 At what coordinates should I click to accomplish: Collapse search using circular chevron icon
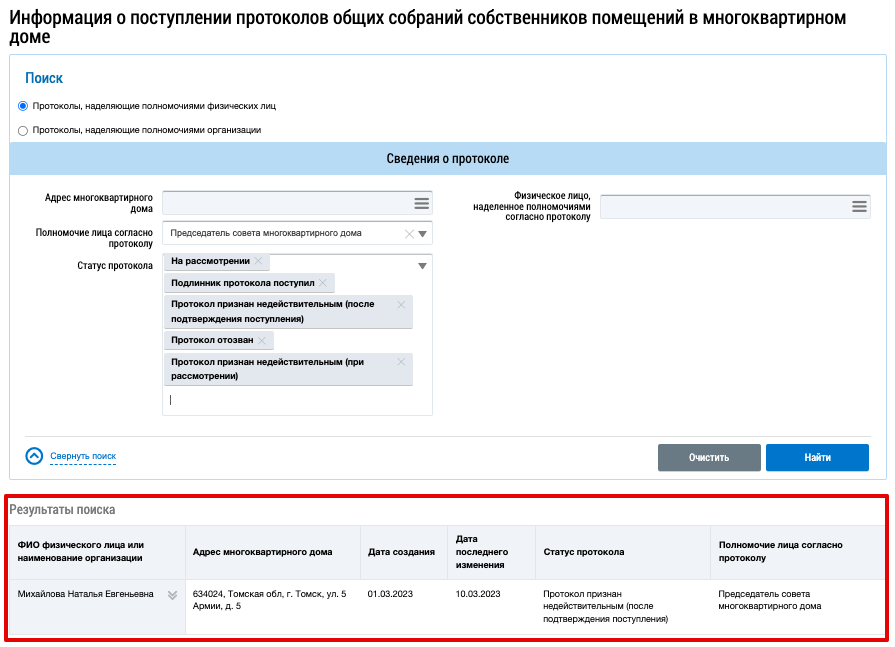(34, 456)
